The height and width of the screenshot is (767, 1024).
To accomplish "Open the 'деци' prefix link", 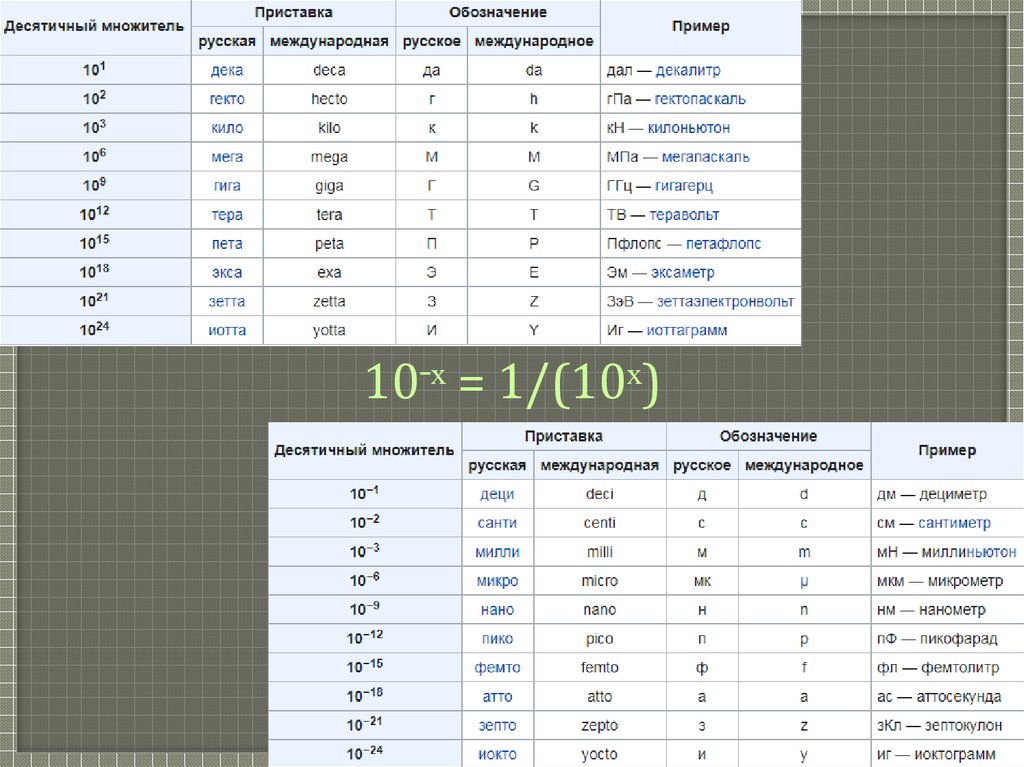I will point(497,494).
